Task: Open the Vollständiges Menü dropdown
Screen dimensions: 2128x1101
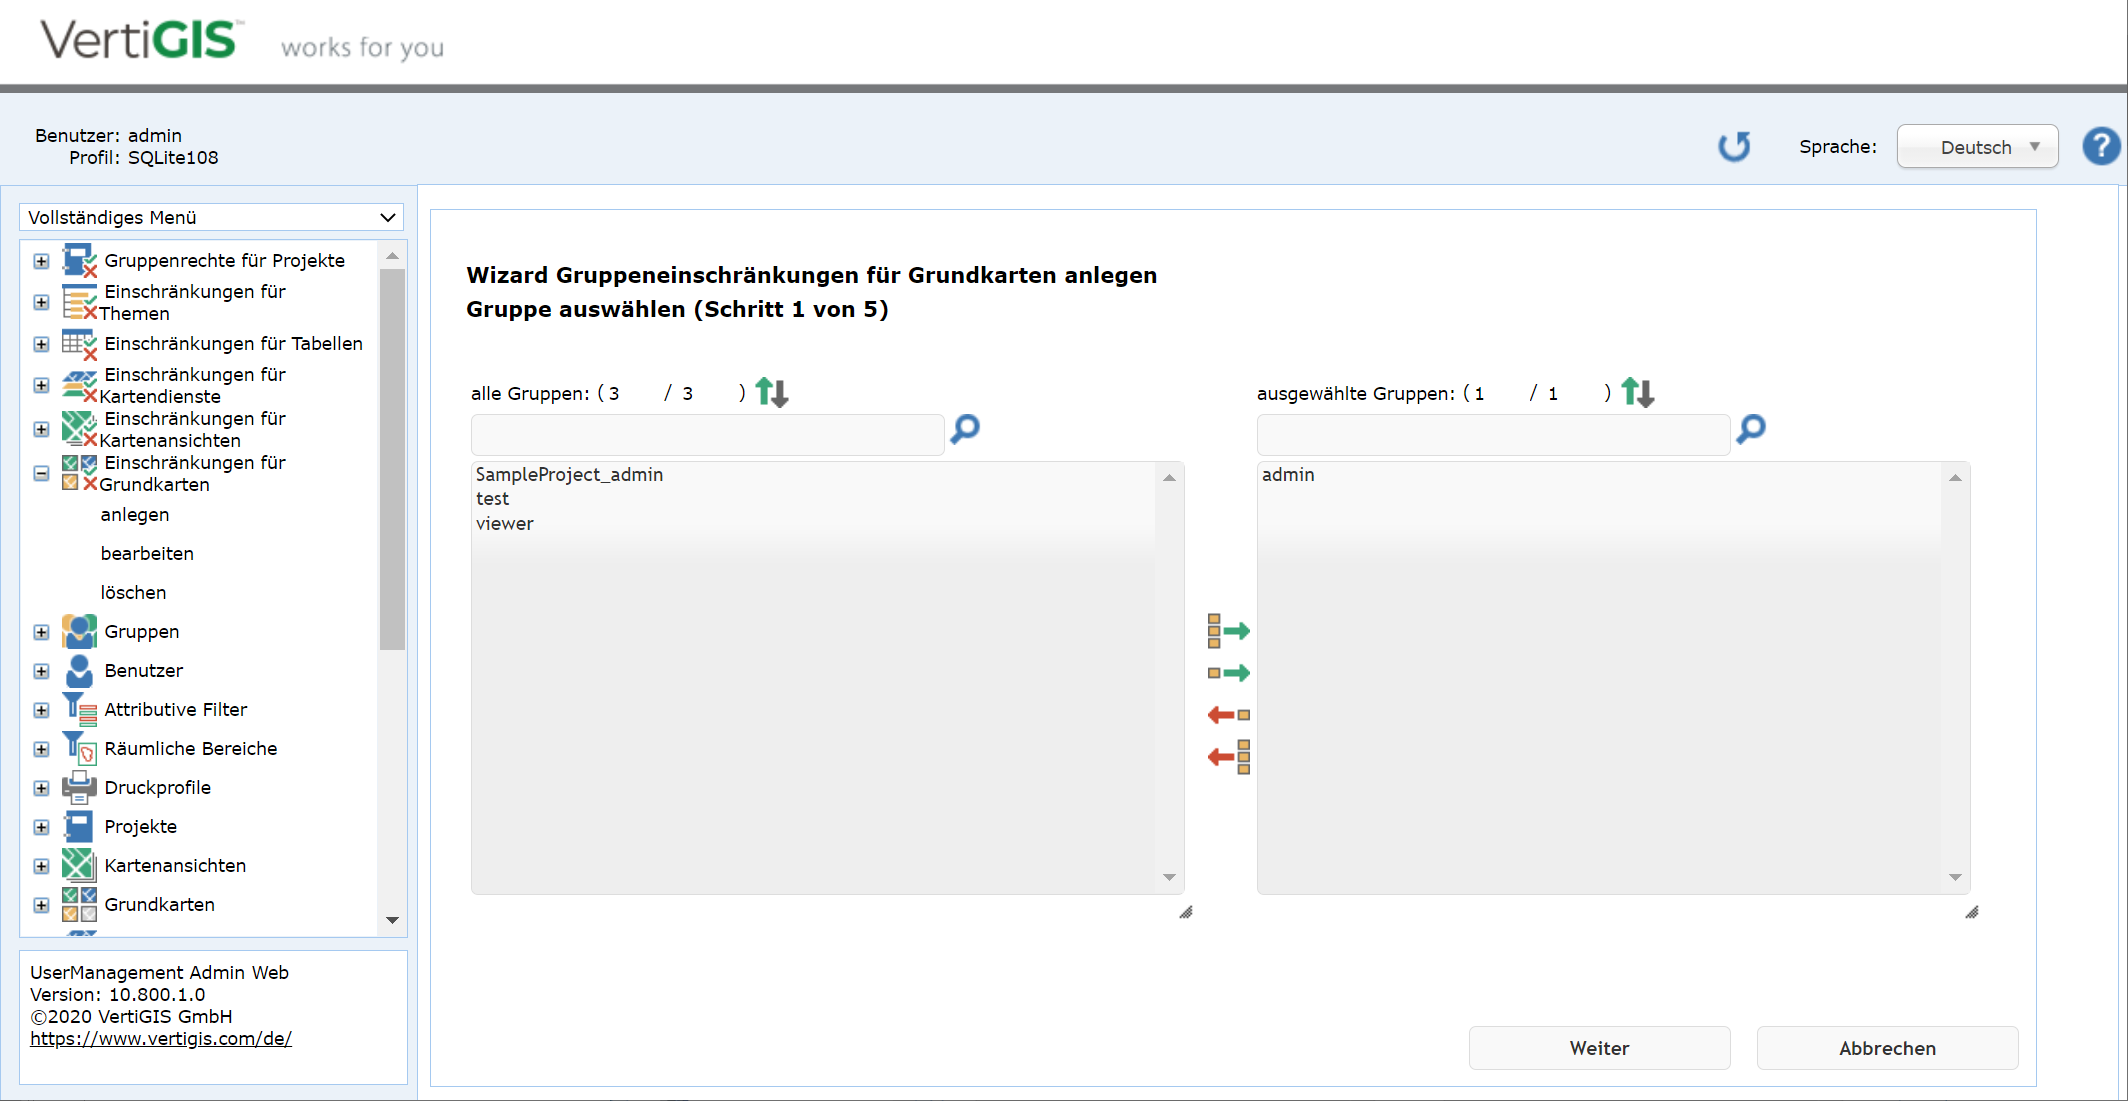Action: [212, 217]
